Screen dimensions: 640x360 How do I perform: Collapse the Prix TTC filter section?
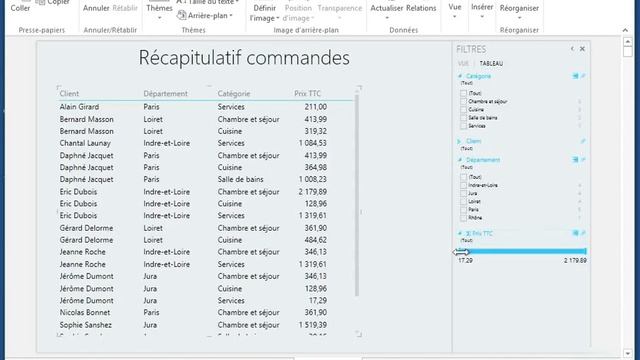(x=460, y=233)
